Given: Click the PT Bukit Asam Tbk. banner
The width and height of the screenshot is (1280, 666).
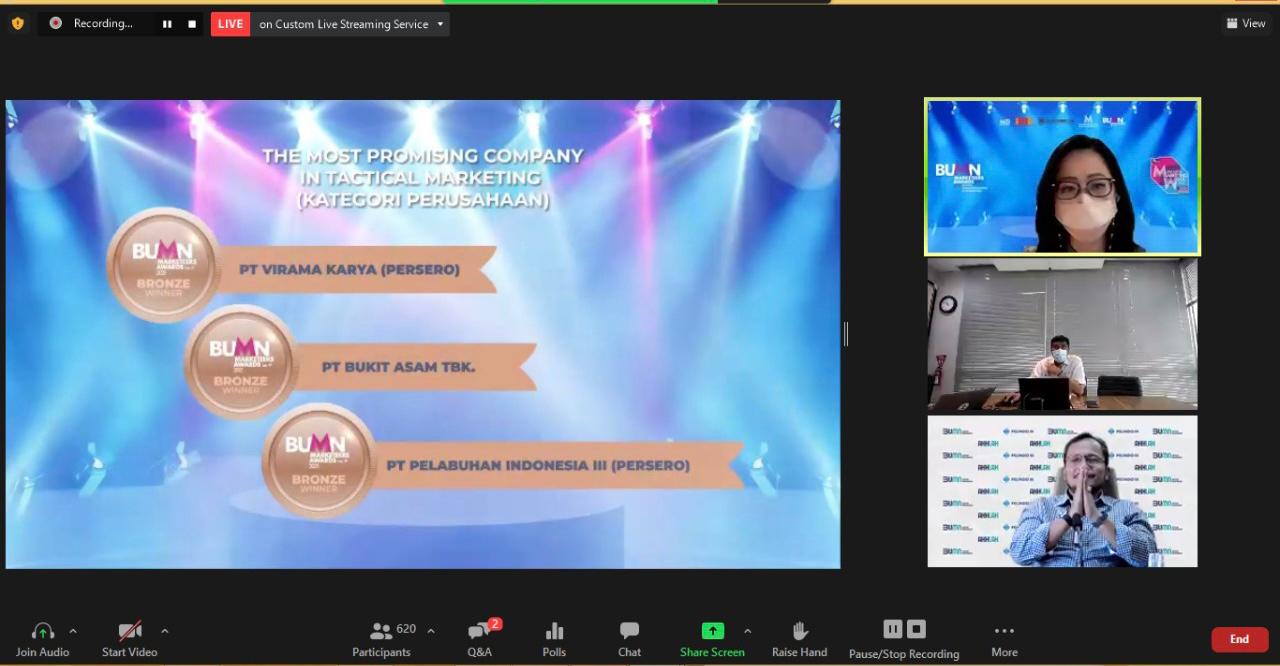Looking at the screenshot, I should [415, 367].
